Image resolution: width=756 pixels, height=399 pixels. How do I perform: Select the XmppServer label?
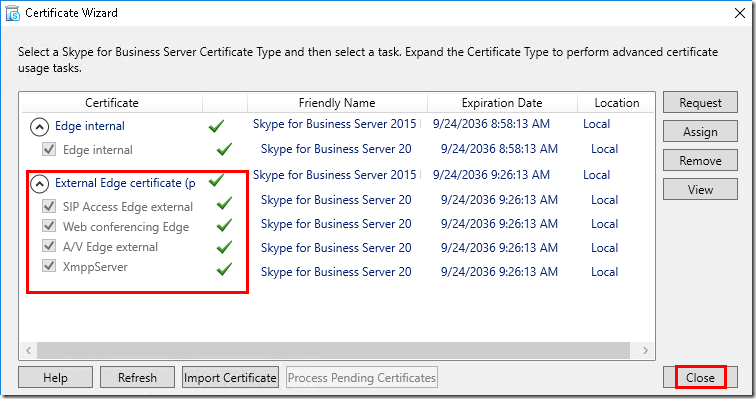click(x=95, y=266)
